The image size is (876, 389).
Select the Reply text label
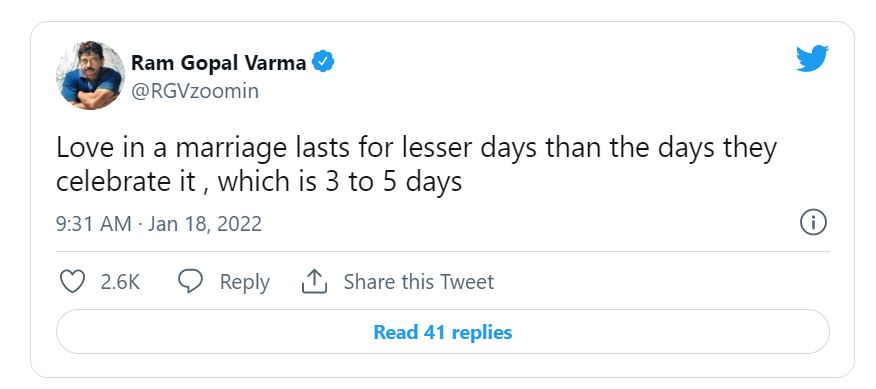(x=245, y=282)
